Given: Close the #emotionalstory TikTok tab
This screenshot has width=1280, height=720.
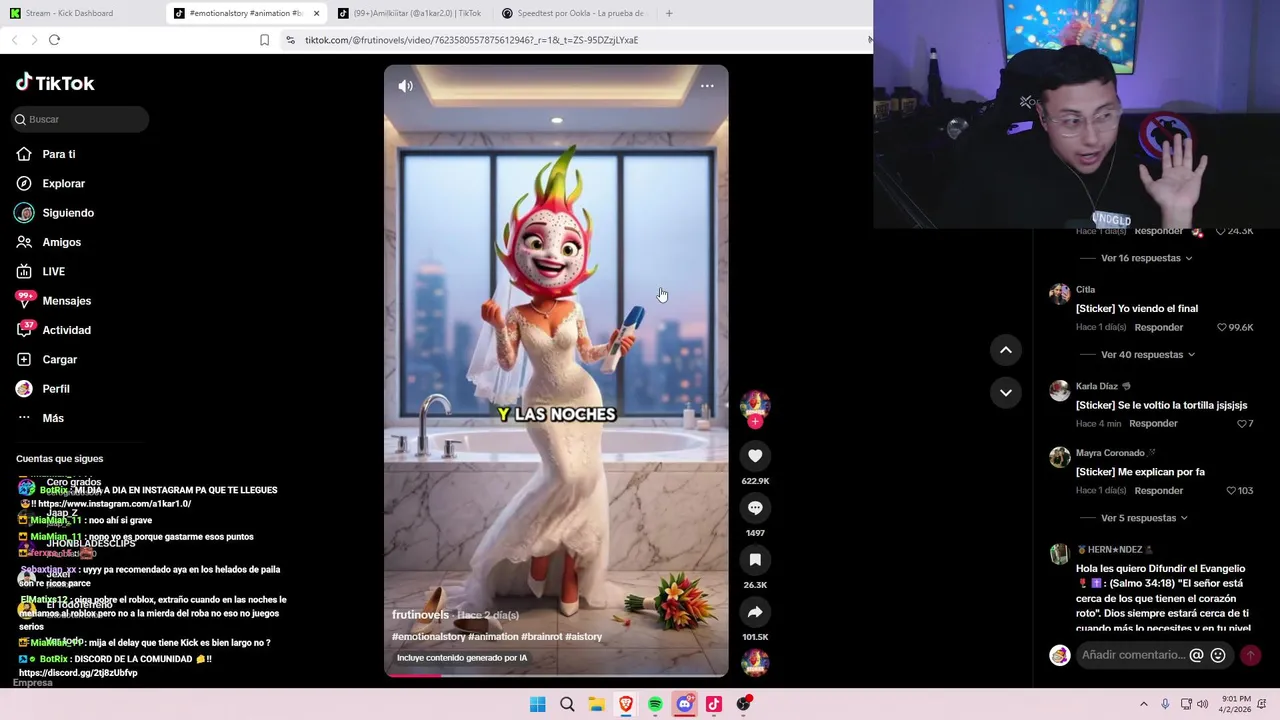Looking at the screenshot, I should click(x=316, y=13).
